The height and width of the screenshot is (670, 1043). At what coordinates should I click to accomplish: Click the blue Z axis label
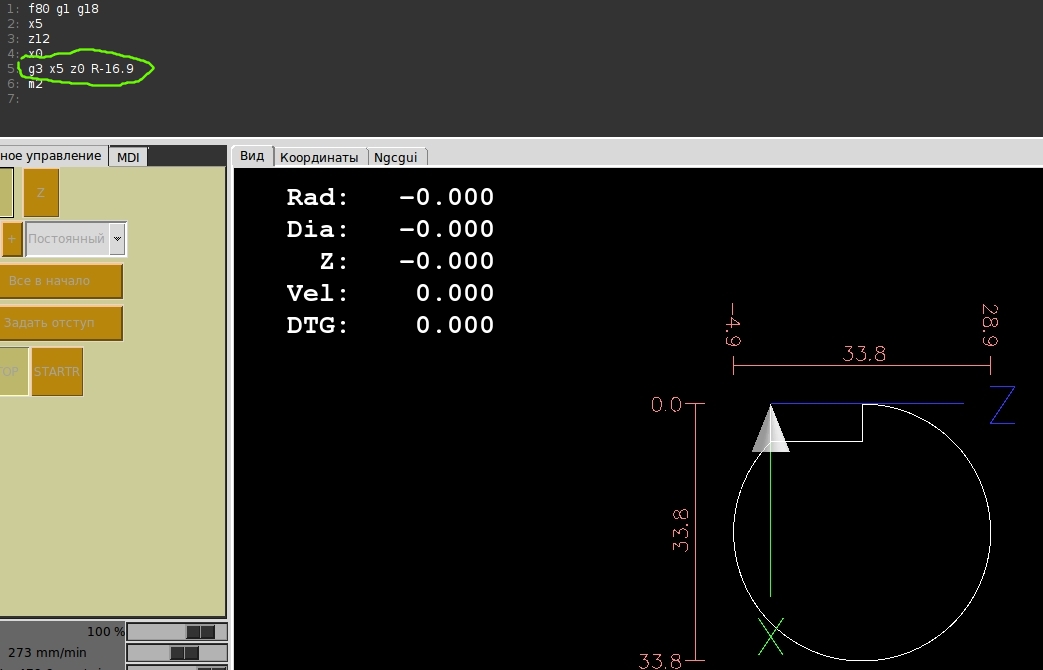pyautogui.click(x=1002, y=405)
